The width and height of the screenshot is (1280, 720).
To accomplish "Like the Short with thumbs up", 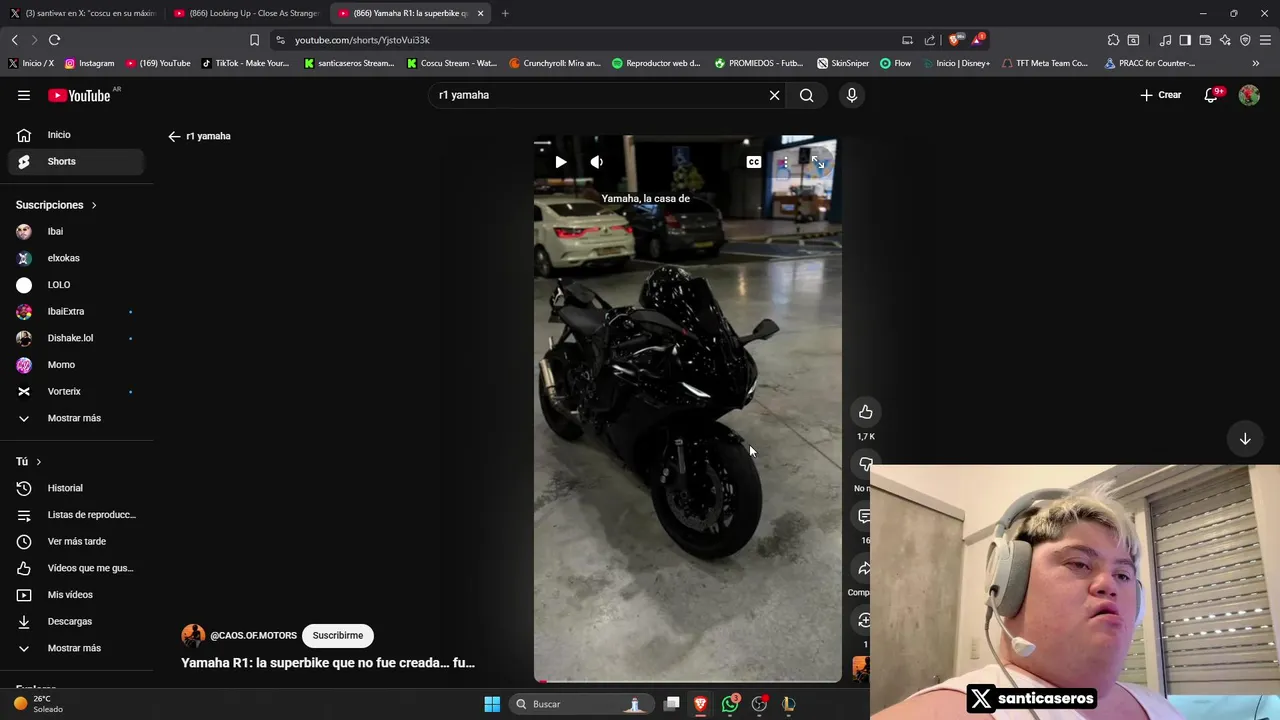I will [866, 412].
